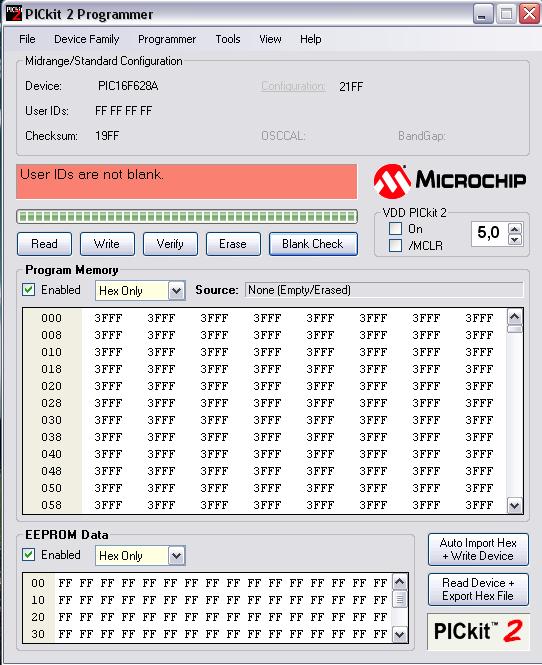Click Program Memory address 048

coord(51,471)
